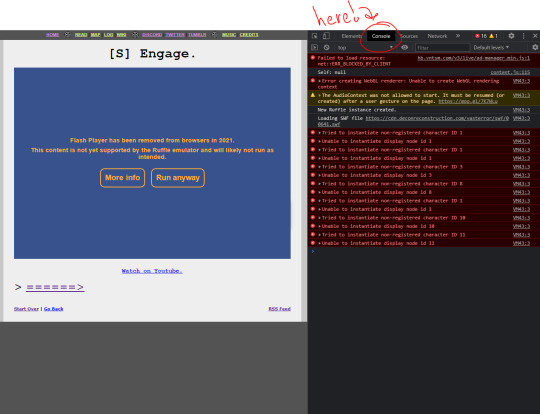
Task: Click the 'Self: null' log message
Action: click(x=331, y=72)
